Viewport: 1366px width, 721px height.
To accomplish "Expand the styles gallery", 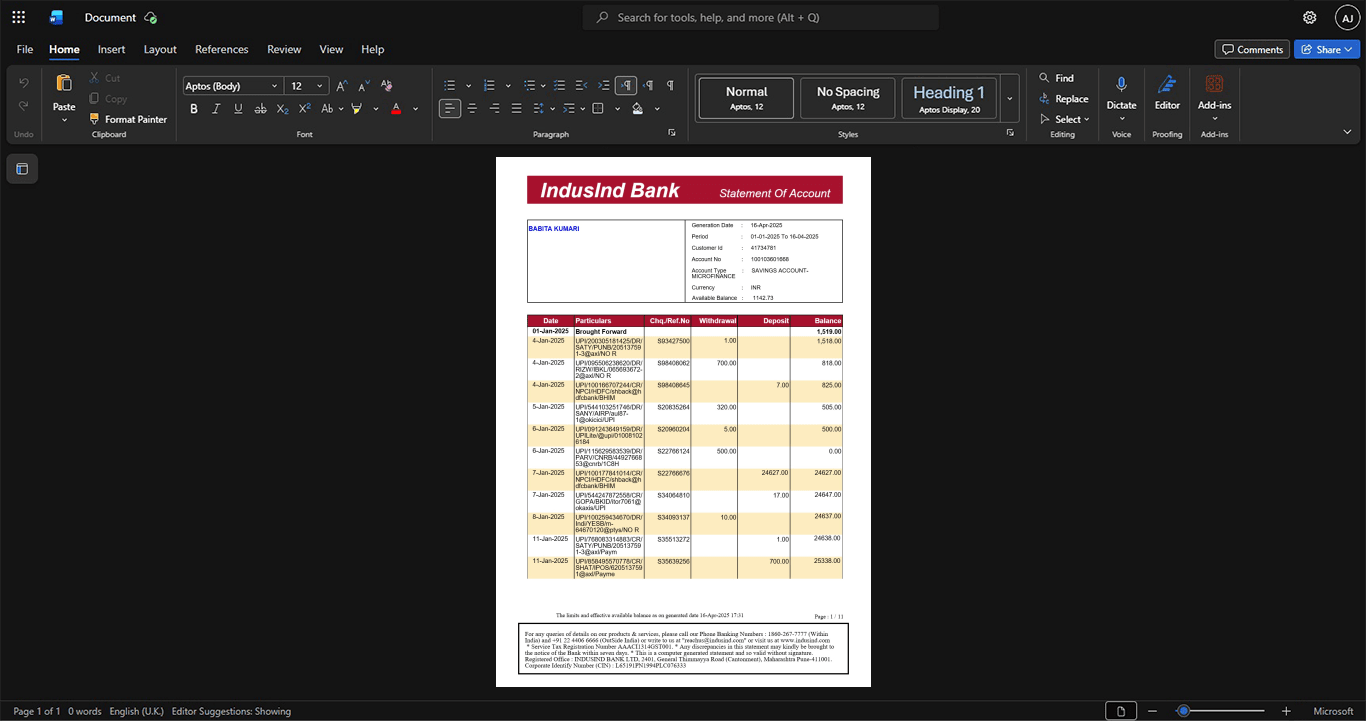I will [x=1010, y=98].
